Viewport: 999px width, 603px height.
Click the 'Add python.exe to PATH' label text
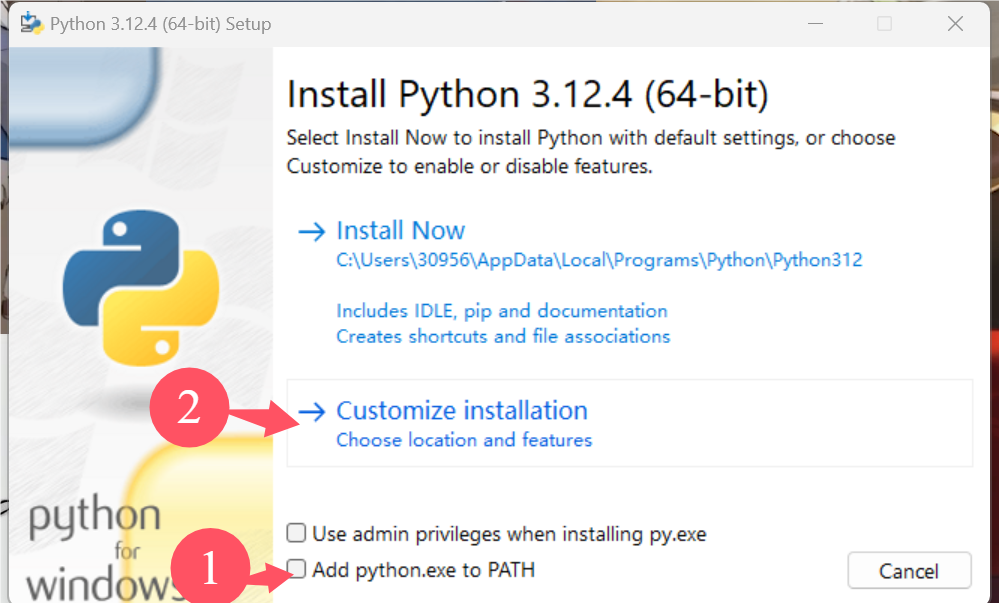click(423, 570)
